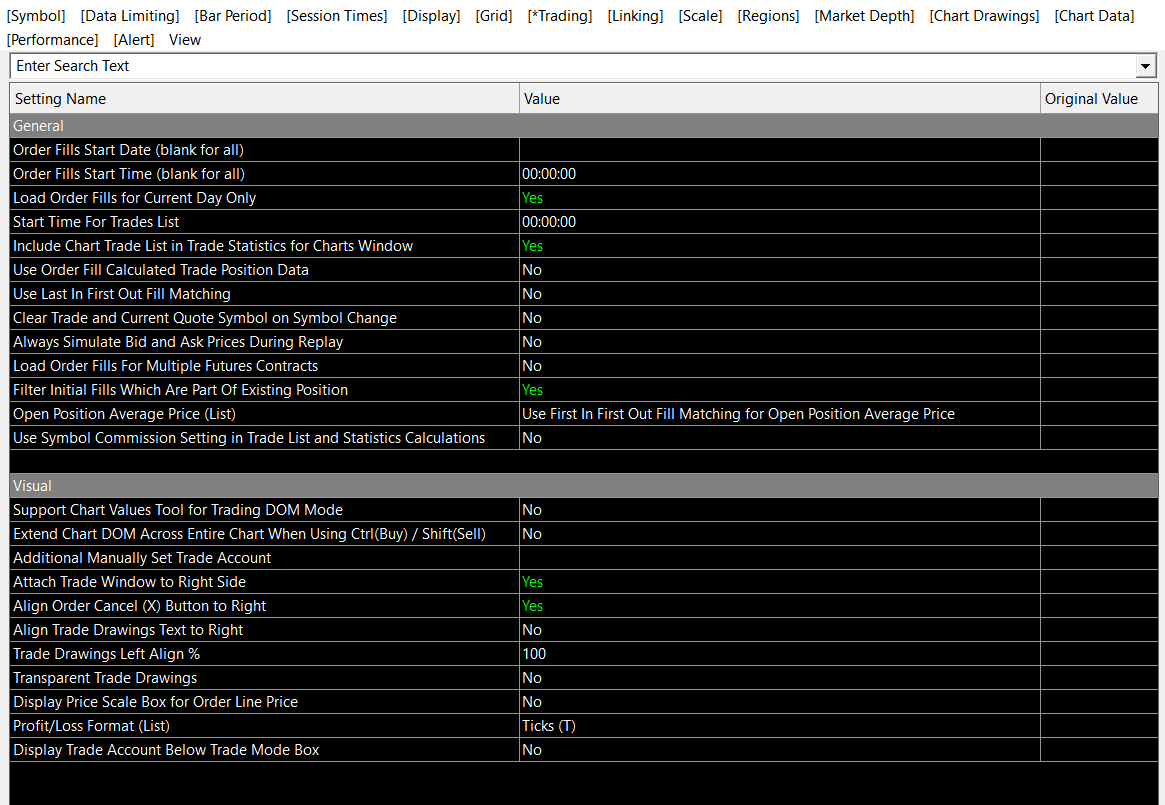The height and width of the screenshot is (805, 1165).
Task: Open the [Symbol] settings section
Action: coord(36,16)
